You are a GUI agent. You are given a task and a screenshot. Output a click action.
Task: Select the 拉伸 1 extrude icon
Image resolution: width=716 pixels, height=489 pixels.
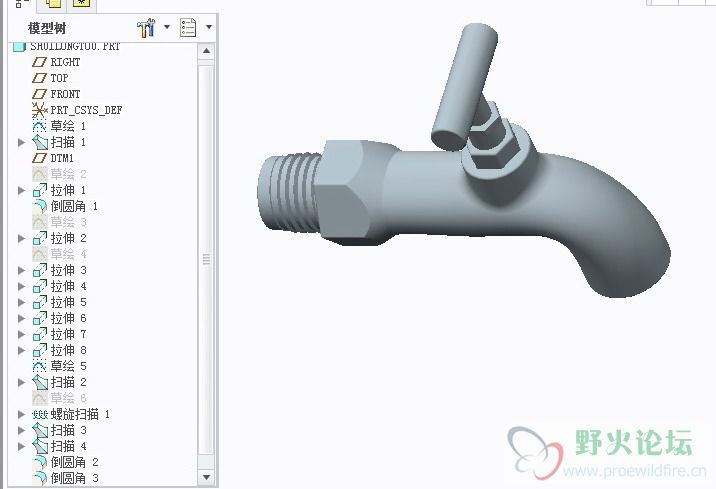coord(40,190)
